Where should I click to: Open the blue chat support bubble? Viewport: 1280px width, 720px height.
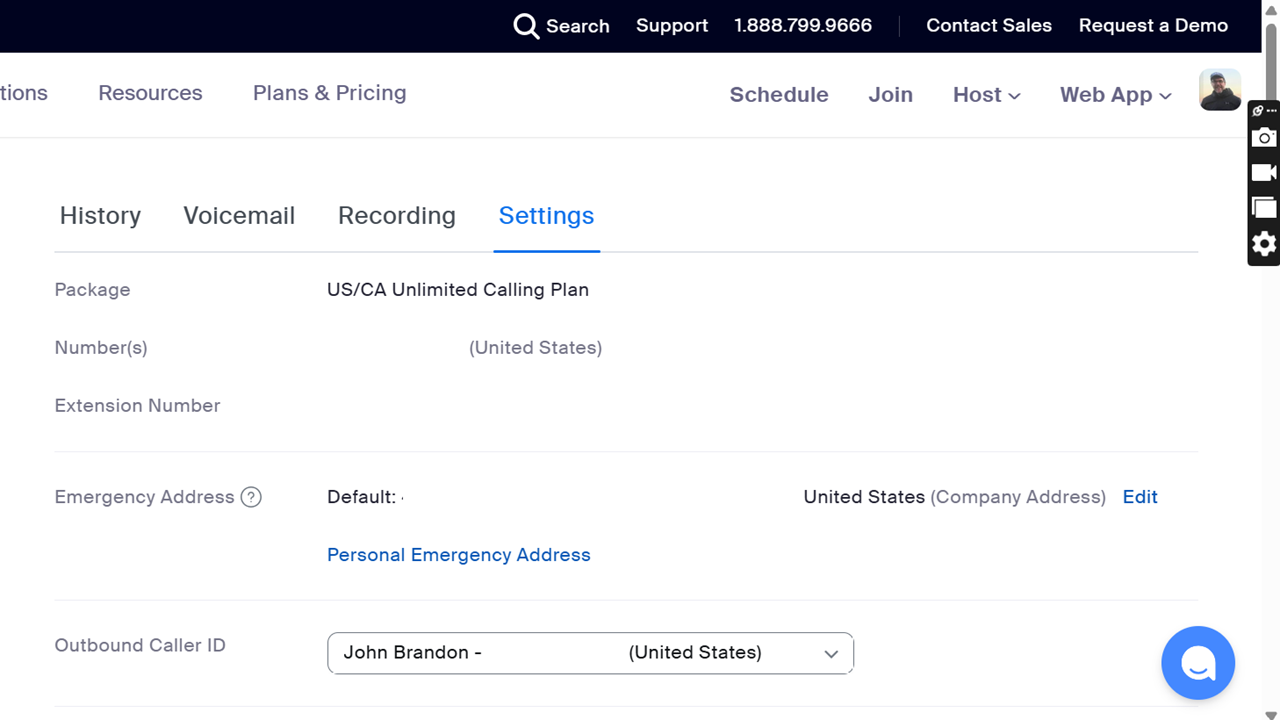tap(1198, 663)
